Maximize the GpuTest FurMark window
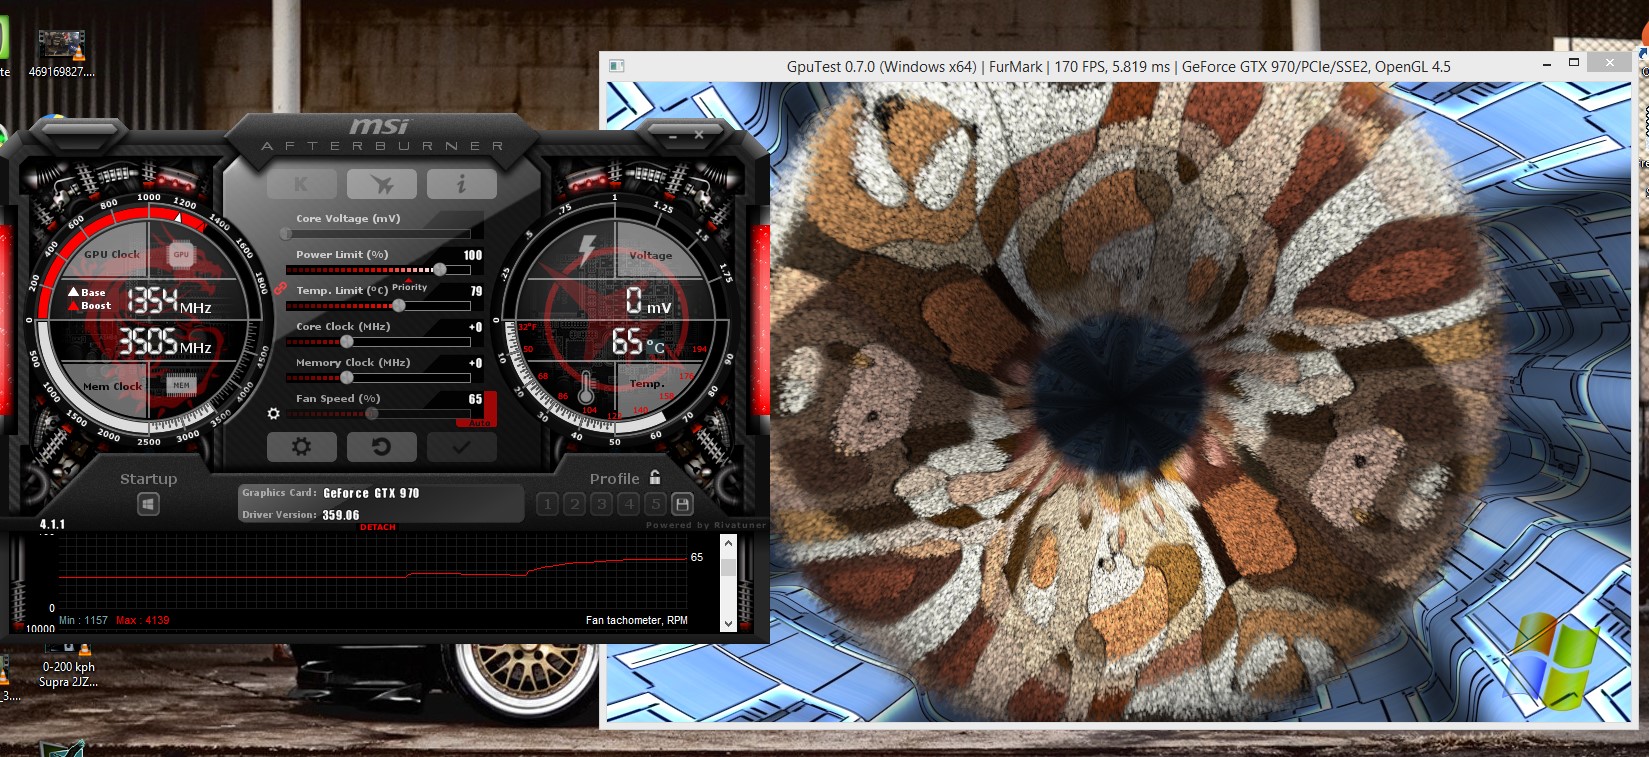This screenshot has height=757, width=1649. [1574, 62]
